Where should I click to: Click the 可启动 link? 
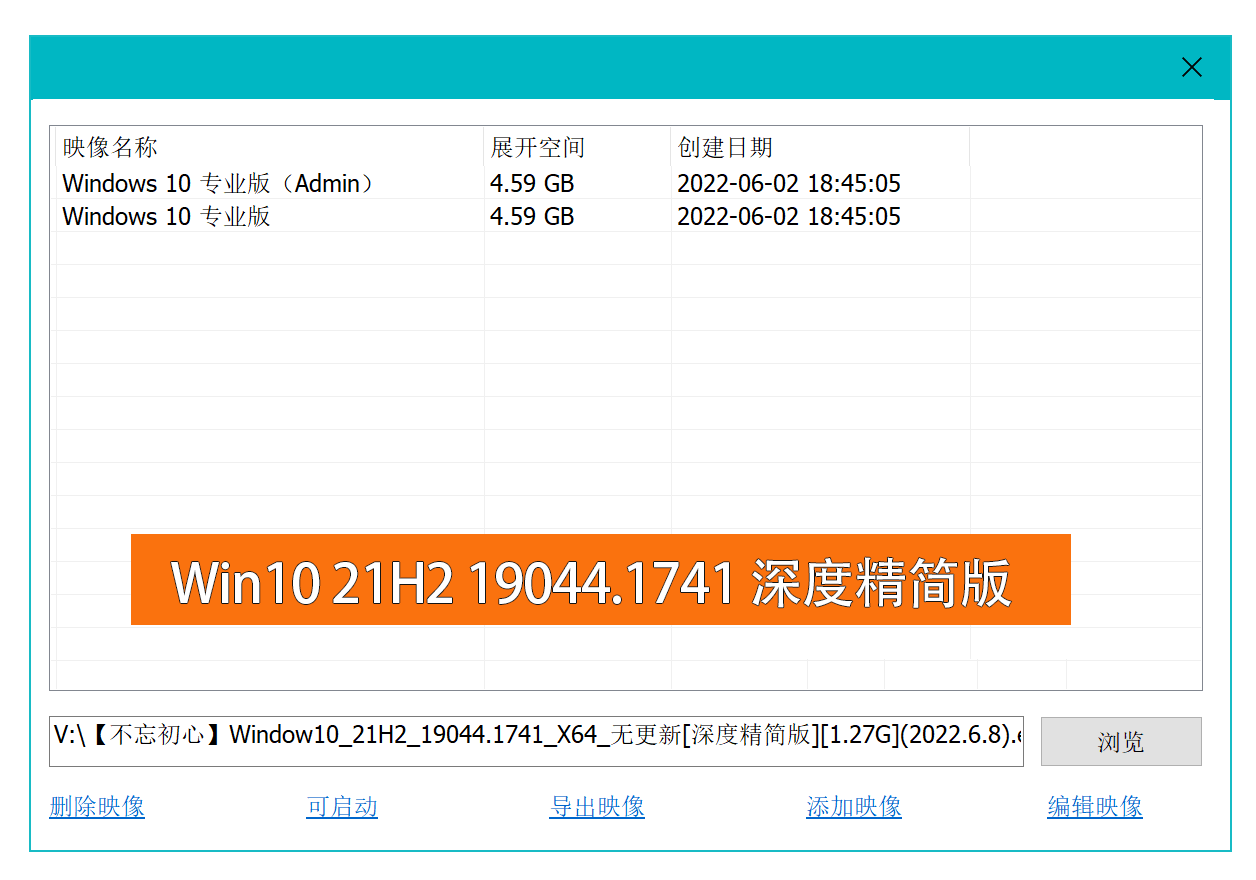[342, 807]
